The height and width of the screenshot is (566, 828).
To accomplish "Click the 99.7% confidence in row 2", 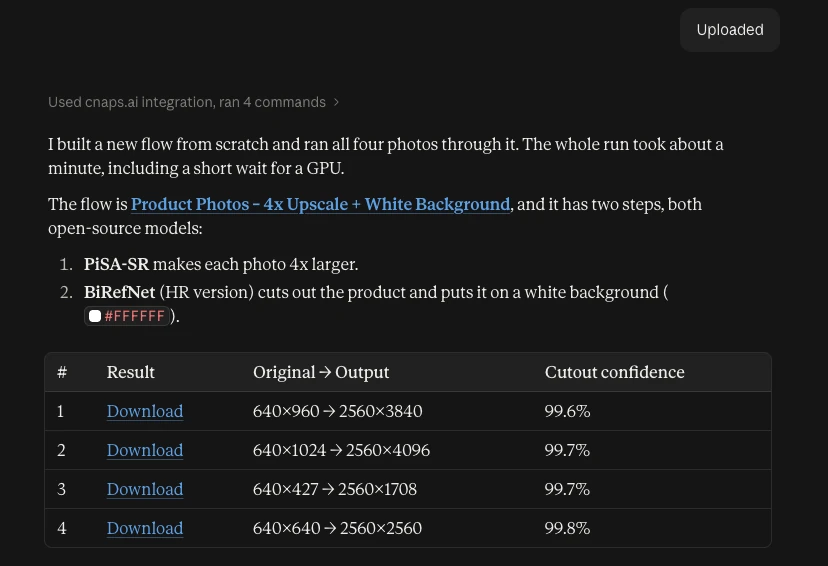I will [x=567, y=450].
